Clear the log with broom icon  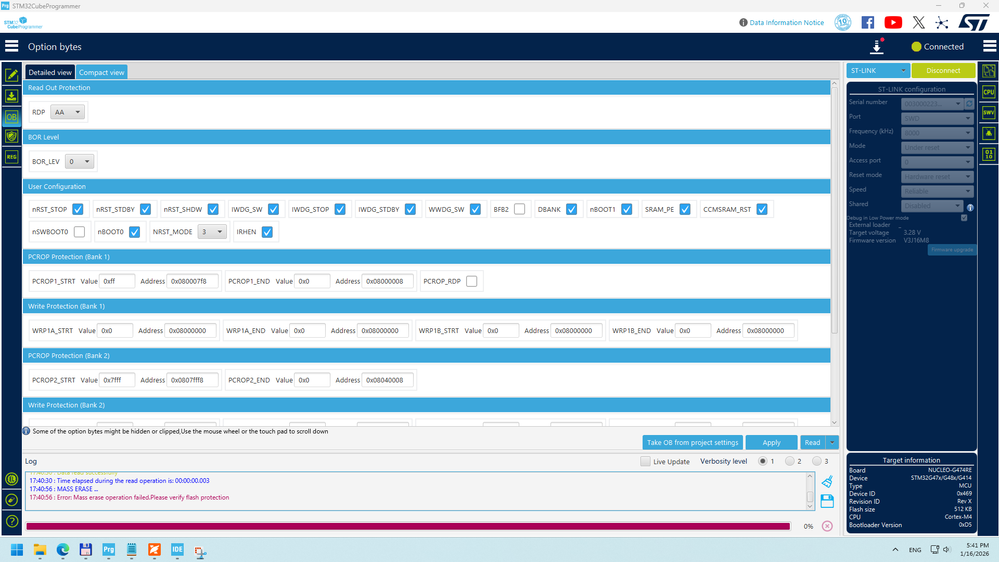coord(827,481)
